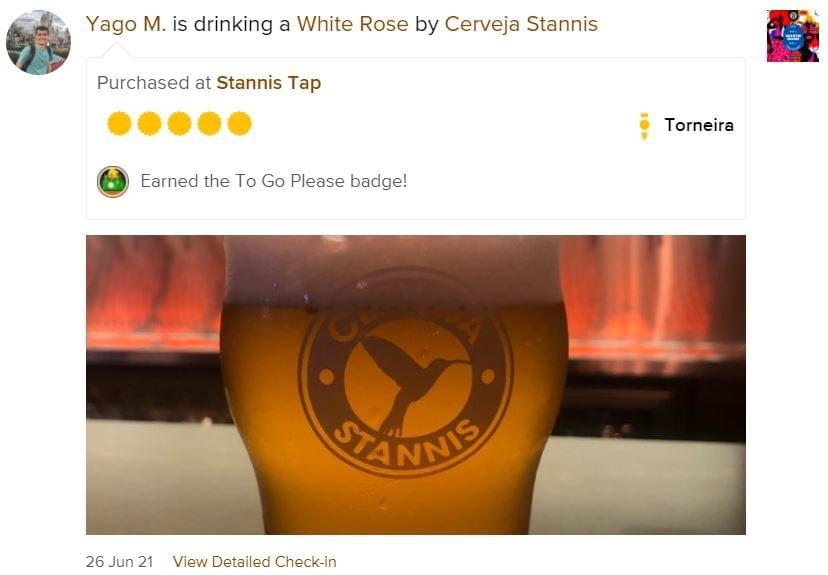
Task: Click the Purchased at label text
Action: point(154,83)
